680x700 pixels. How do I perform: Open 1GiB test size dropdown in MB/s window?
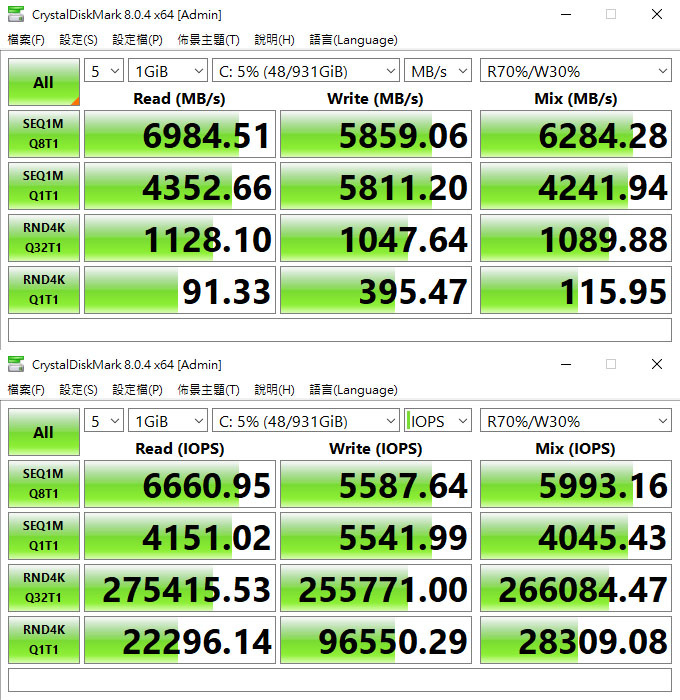tap(168, 71)
